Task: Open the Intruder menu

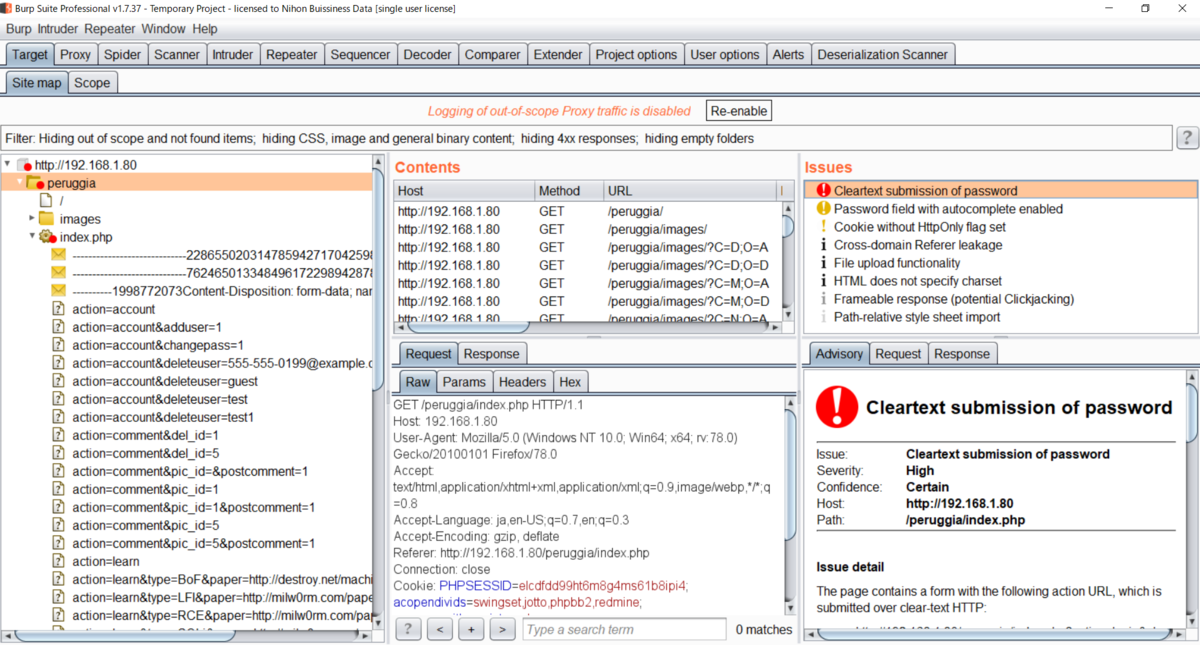Action: pos(58,29)
